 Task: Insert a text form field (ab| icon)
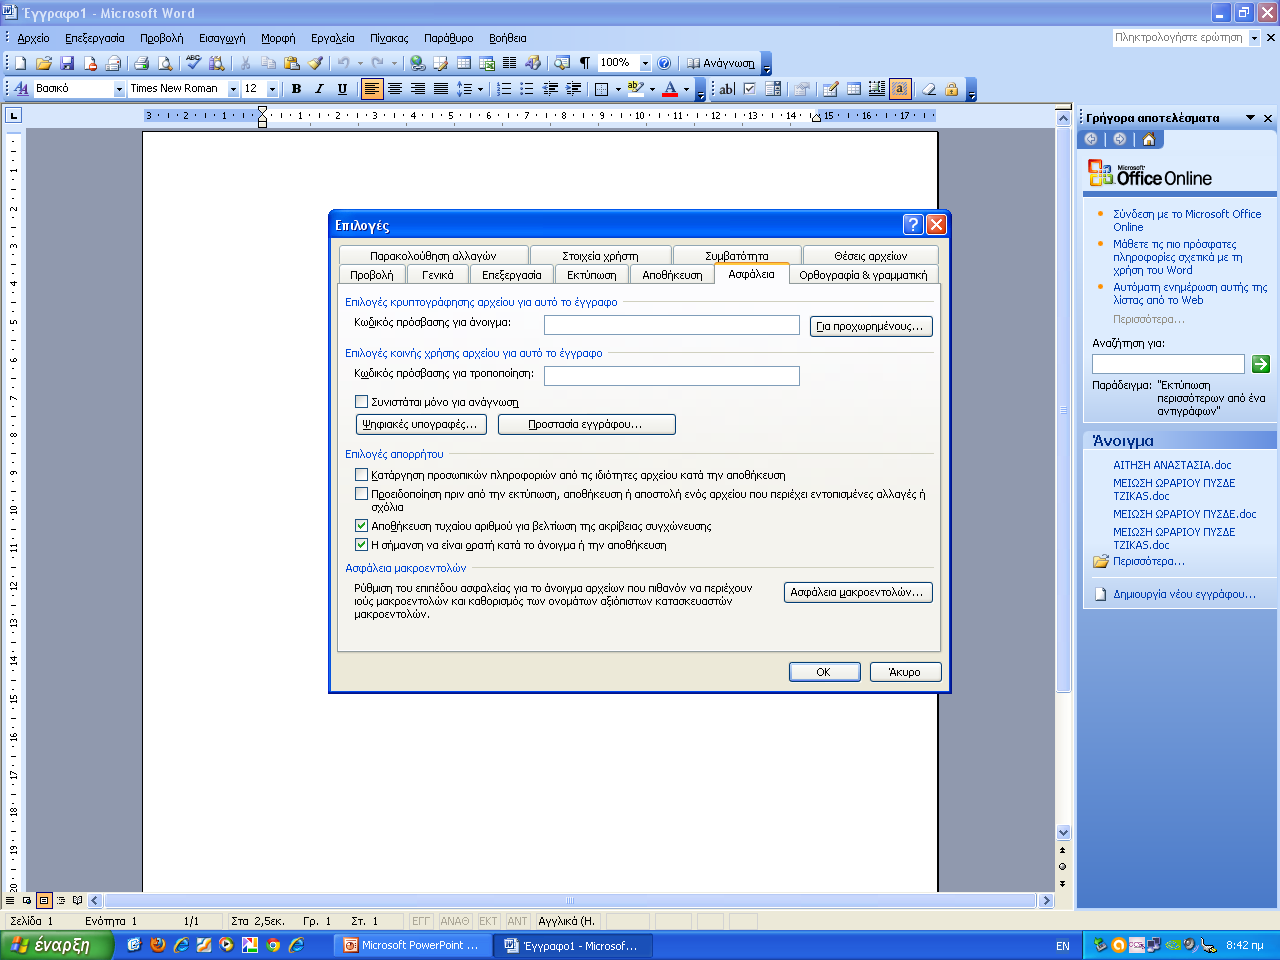727,89
